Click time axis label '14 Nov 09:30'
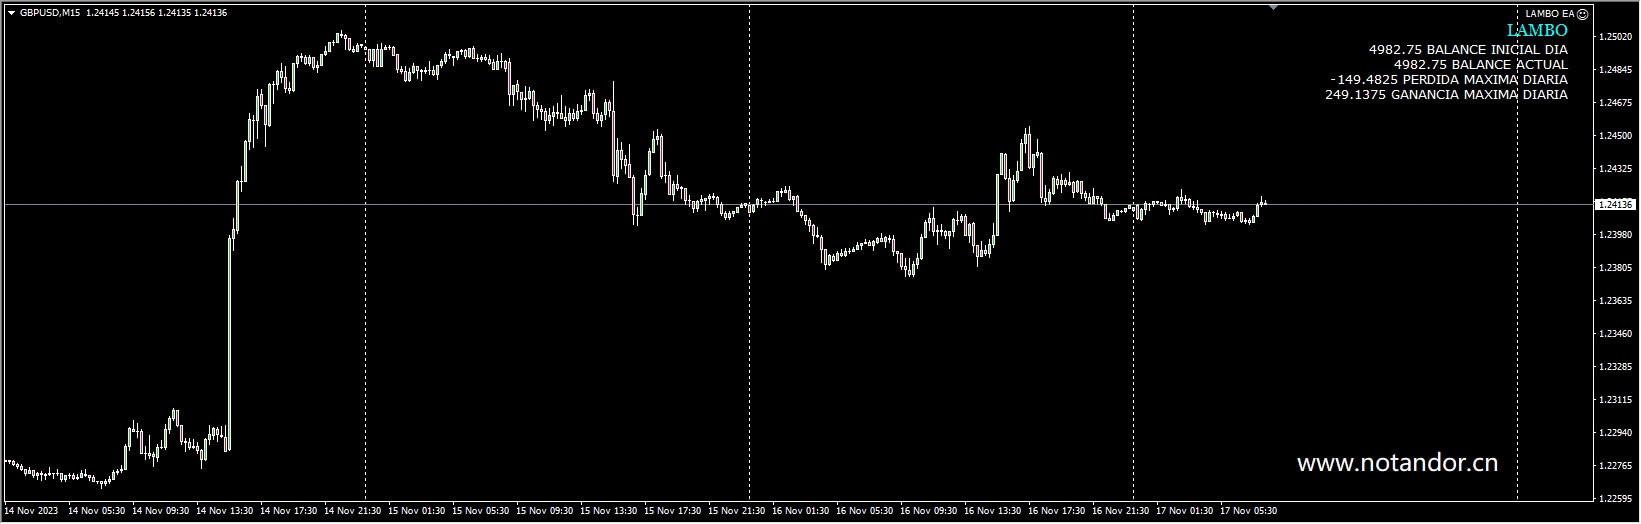The height and width of the screenshot is (524, 1641). point(161,510)
